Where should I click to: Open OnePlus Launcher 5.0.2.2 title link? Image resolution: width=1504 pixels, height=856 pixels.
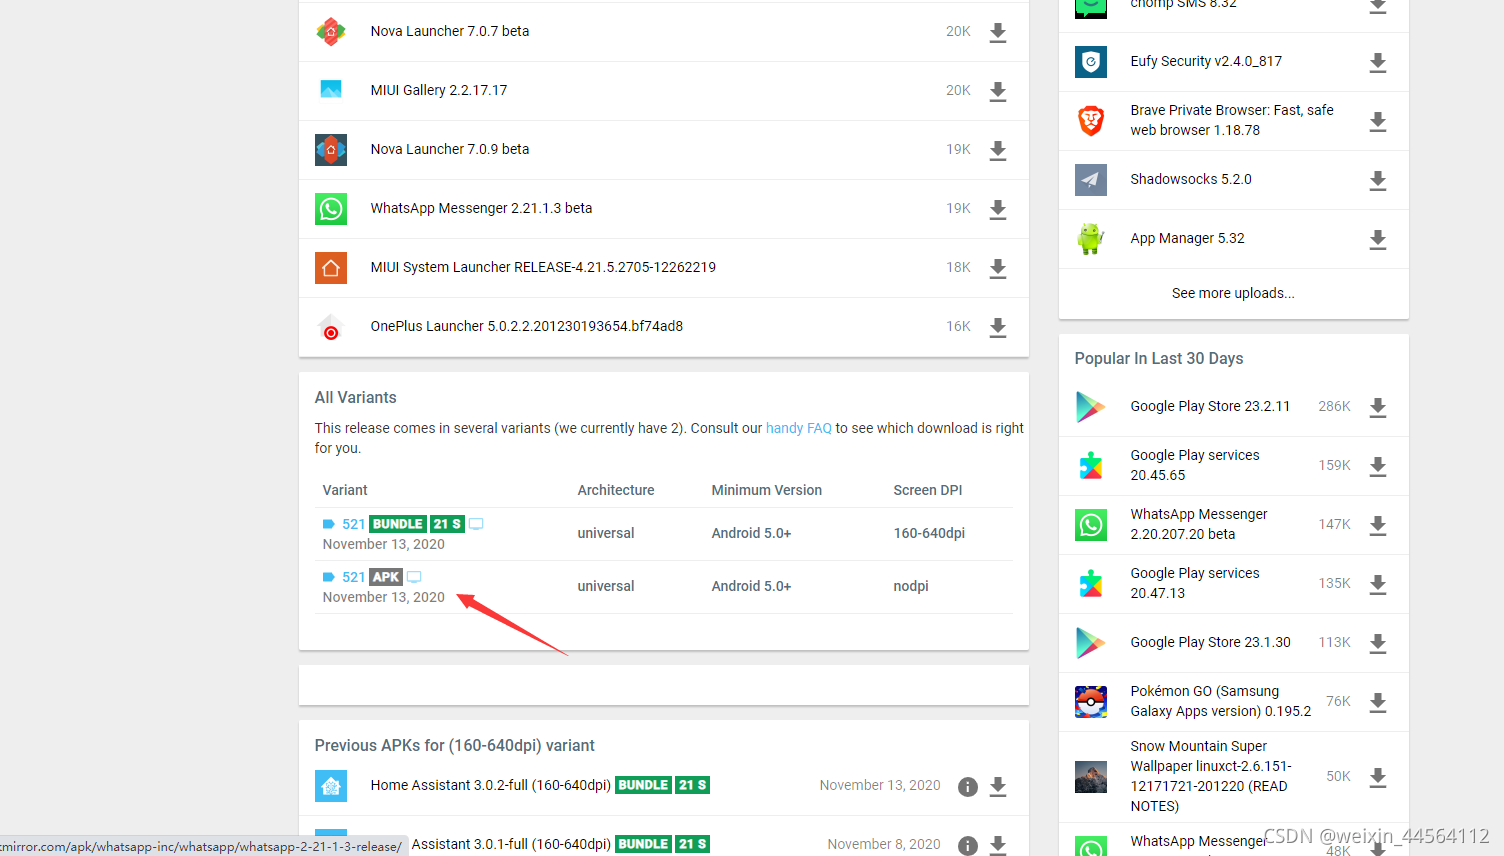[527, 326]
